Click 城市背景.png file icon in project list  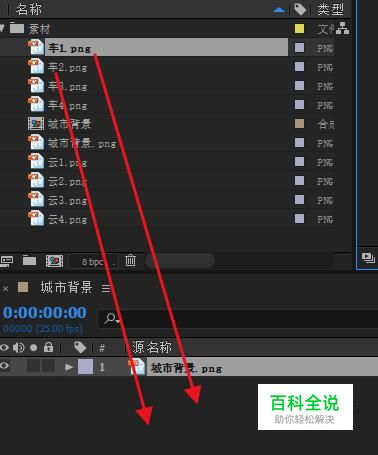36,142
